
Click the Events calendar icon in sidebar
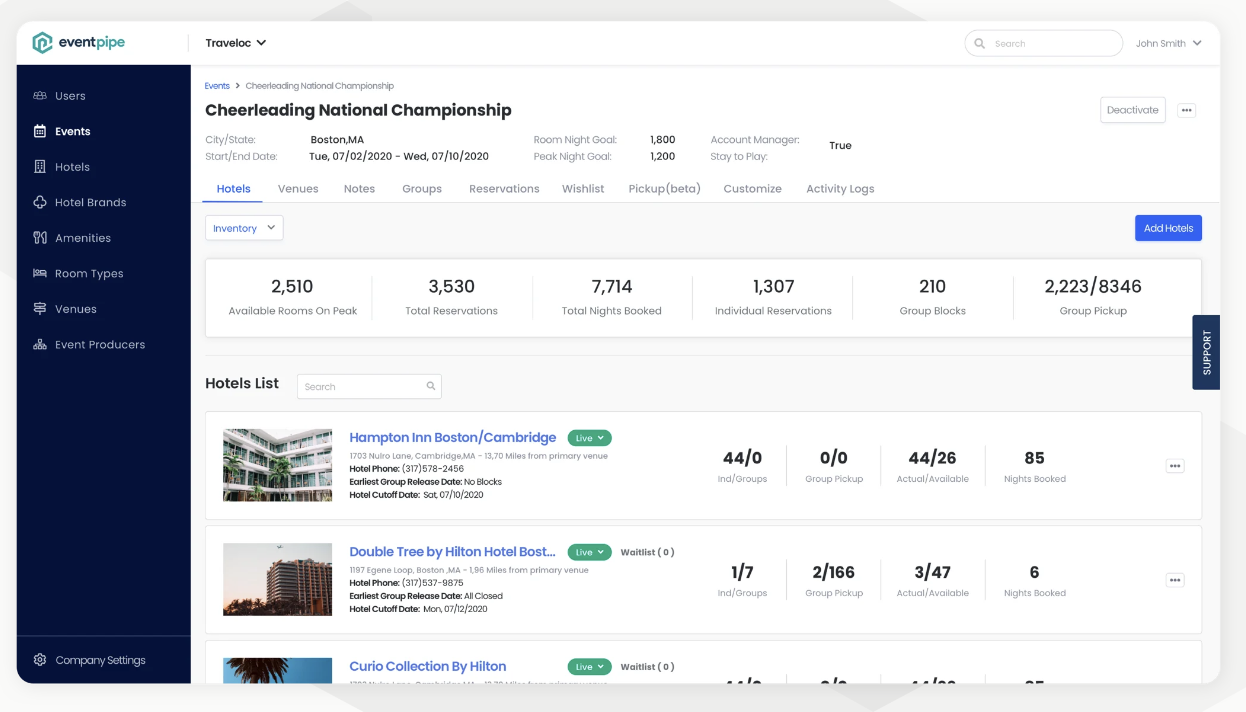[x=40, y=131]
